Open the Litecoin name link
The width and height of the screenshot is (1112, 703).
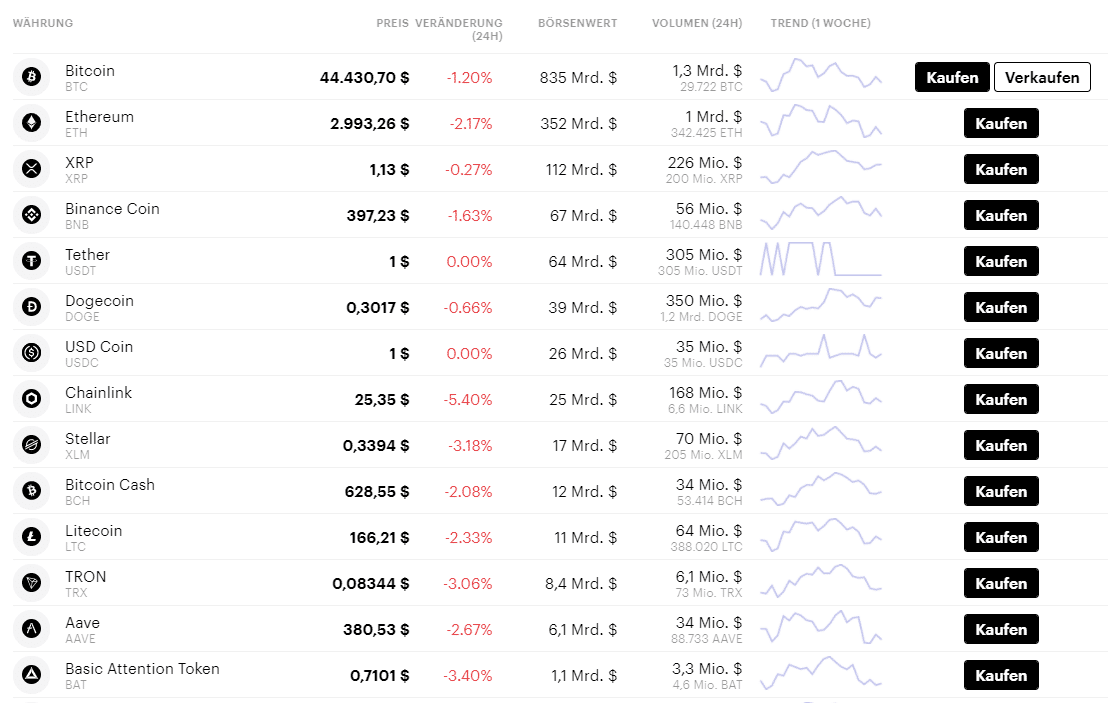tap(94, 531)
